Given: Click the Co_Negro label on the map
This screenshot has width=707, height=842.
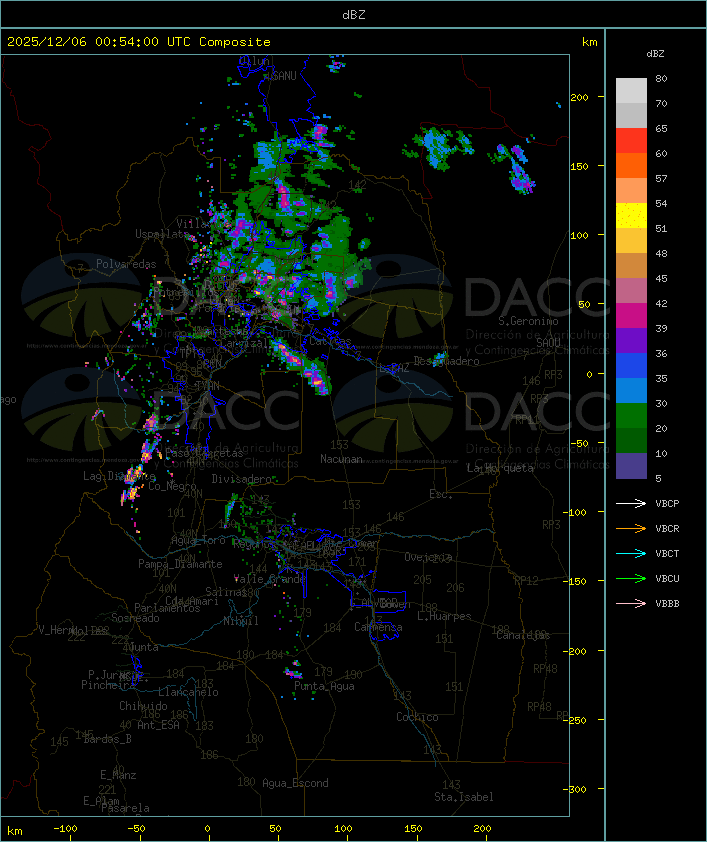Looking at the screenshot, I should [x=172, y=485].
